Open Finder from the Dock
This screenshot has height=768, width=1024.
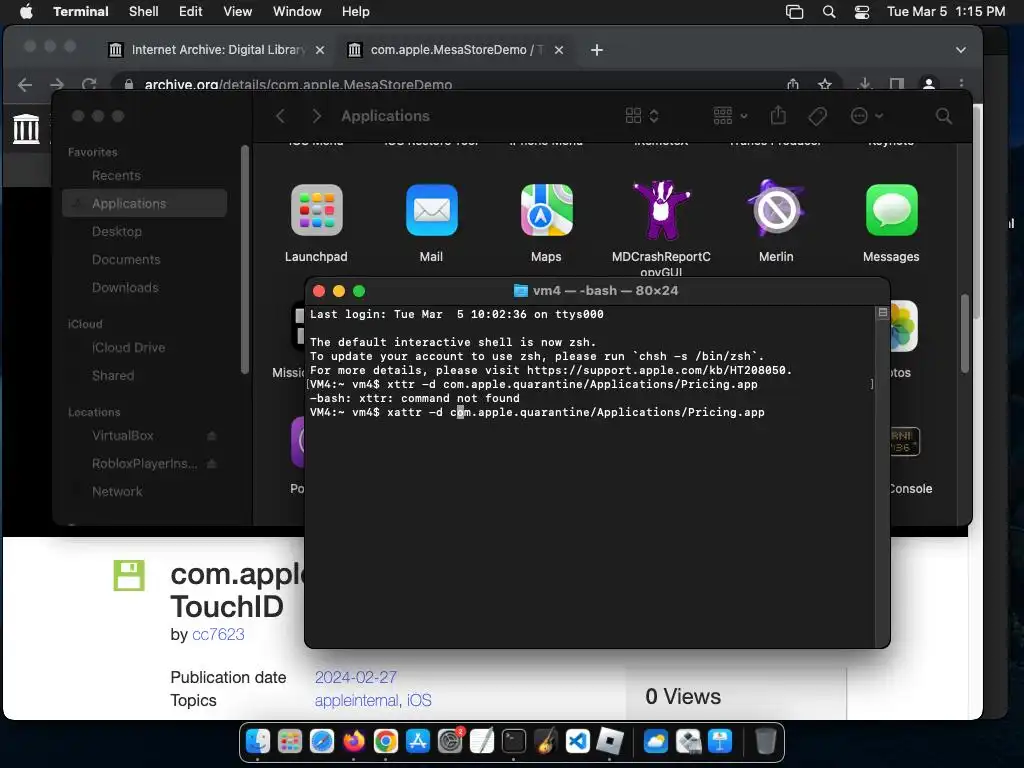(x=258, y=741)
